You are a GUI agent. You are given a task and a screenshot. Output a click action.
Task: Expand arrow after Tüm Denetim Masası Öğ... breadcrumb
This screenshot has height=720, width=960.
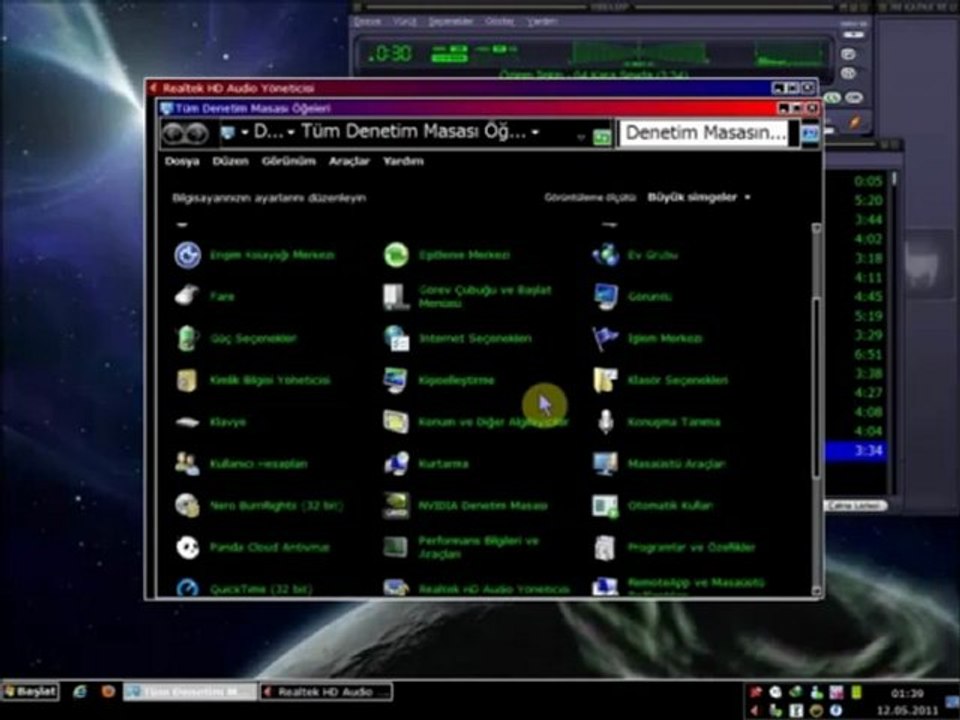[535, 132]
